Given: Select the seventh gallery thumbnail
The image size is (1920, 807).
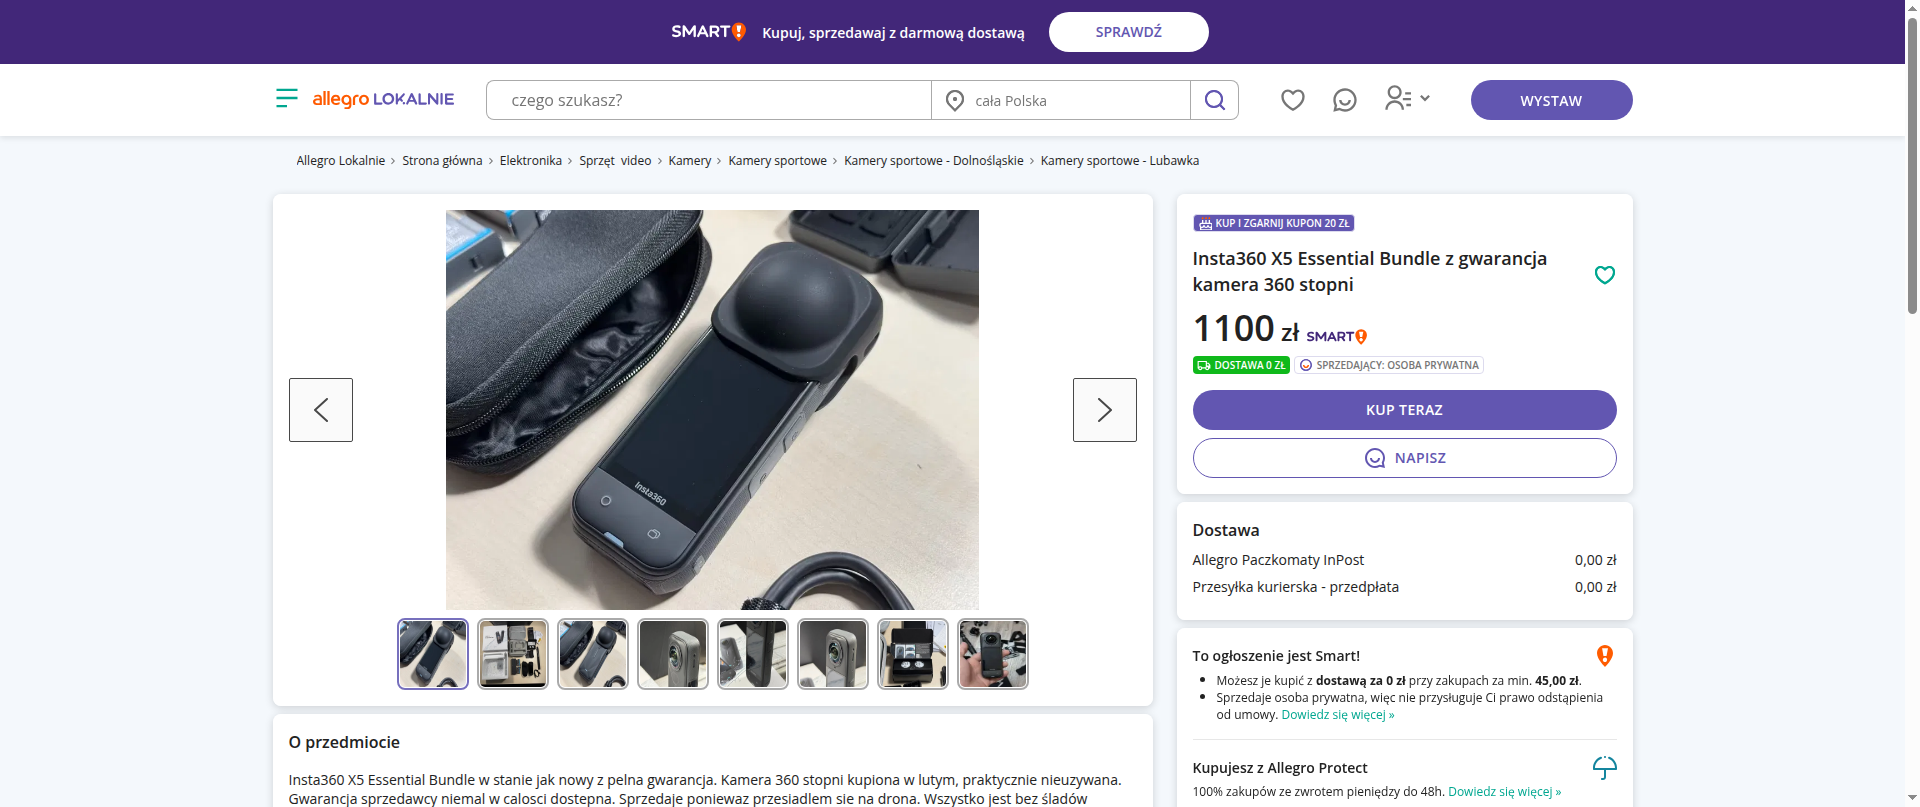Looking at the screenshot, I should tap(913, 654).
